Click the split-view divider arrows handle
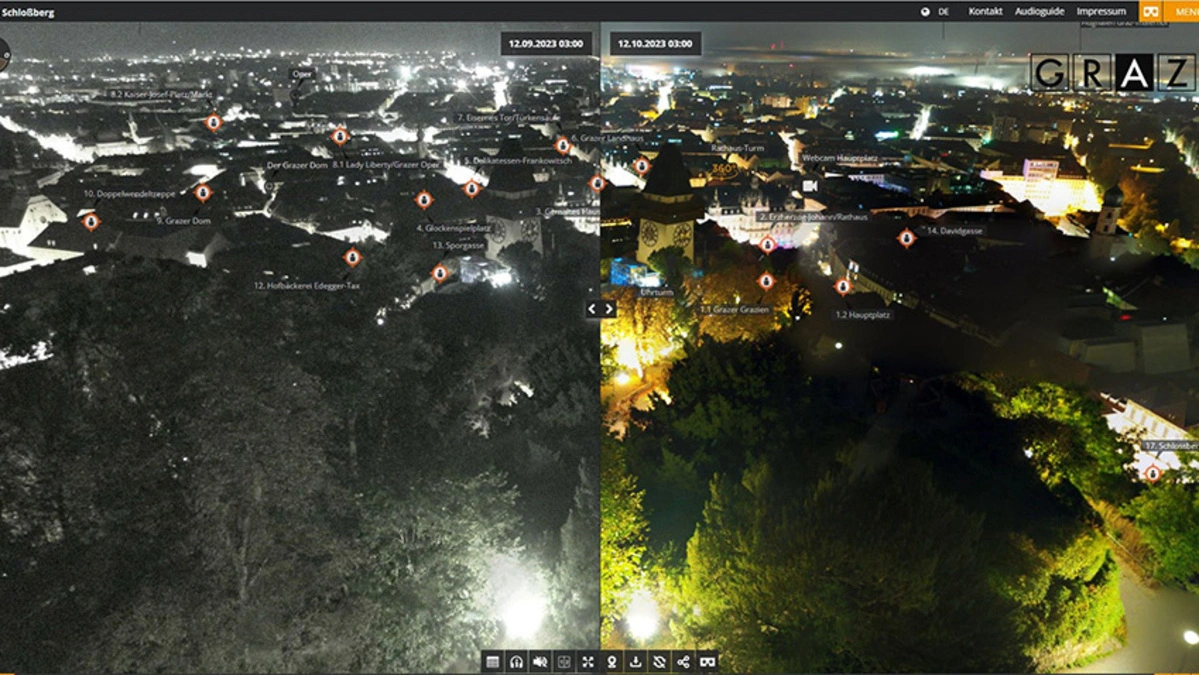Viewport: 1199px width, 675px height. coord(600,309)
